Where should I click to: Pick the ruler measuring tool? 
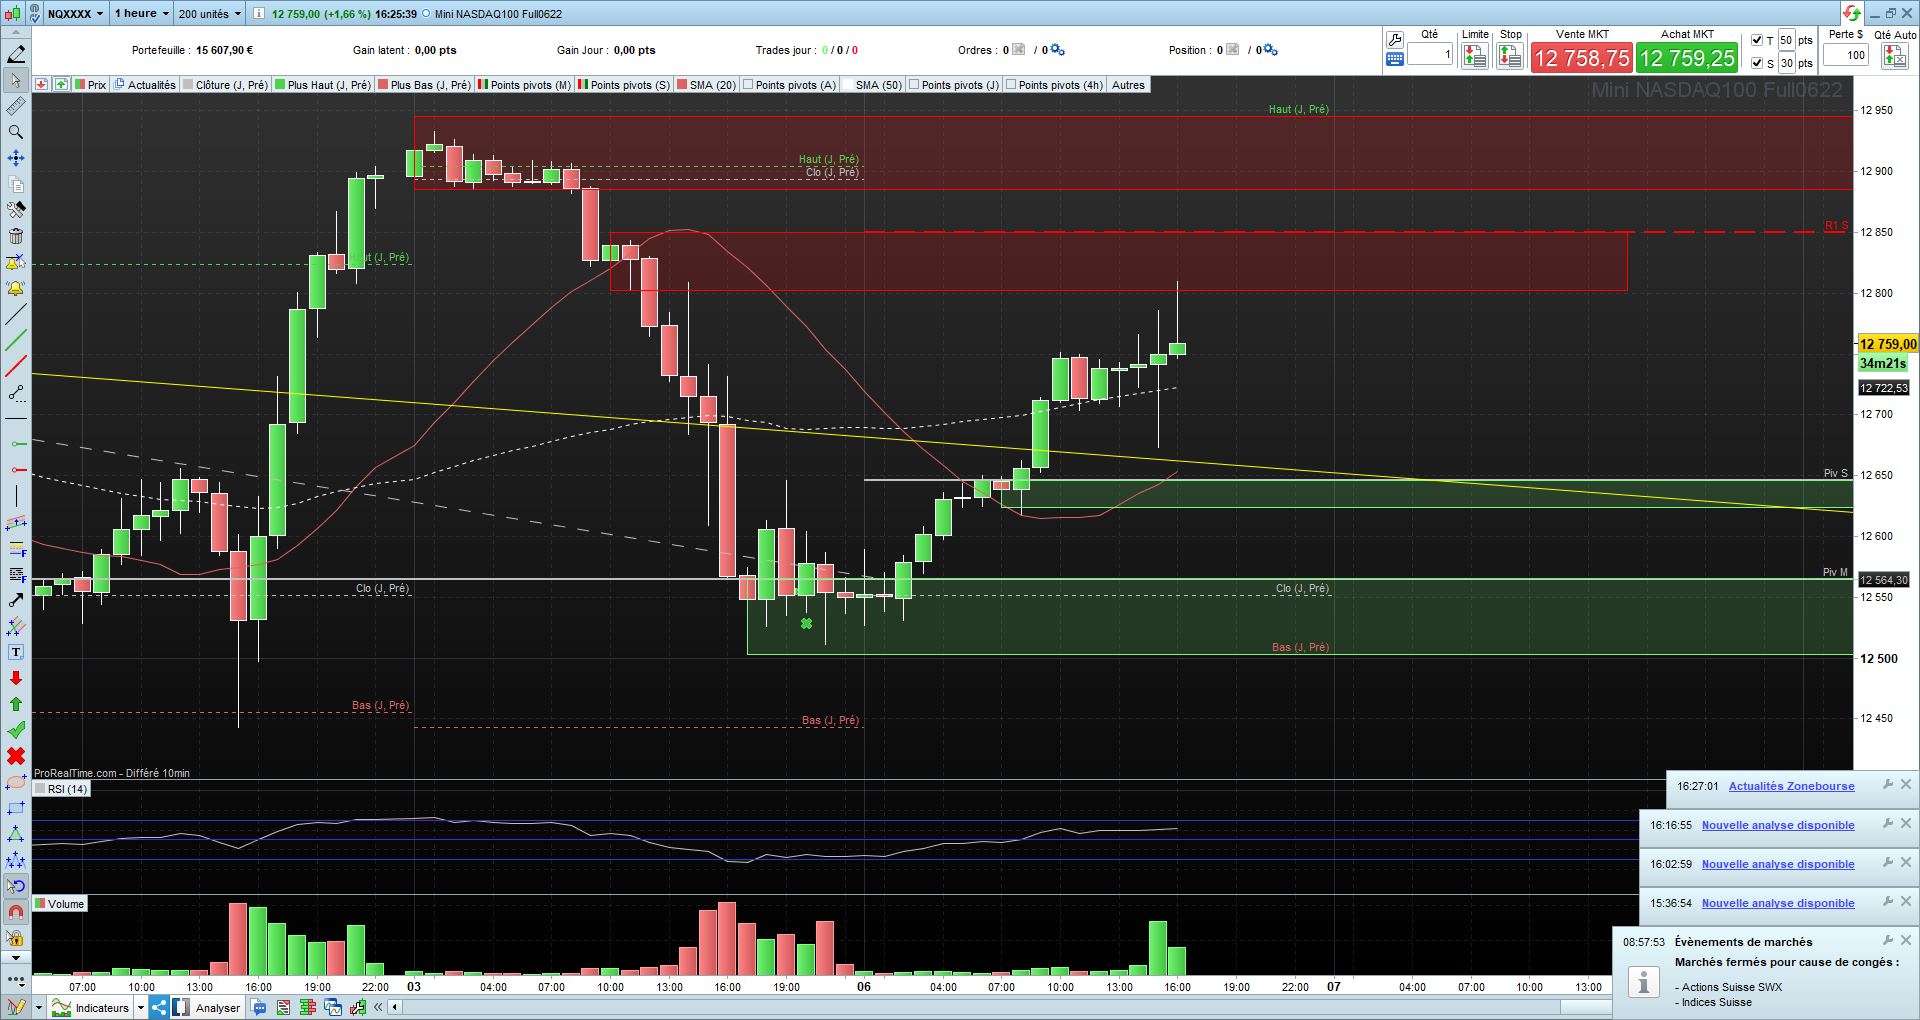(16, 106)
